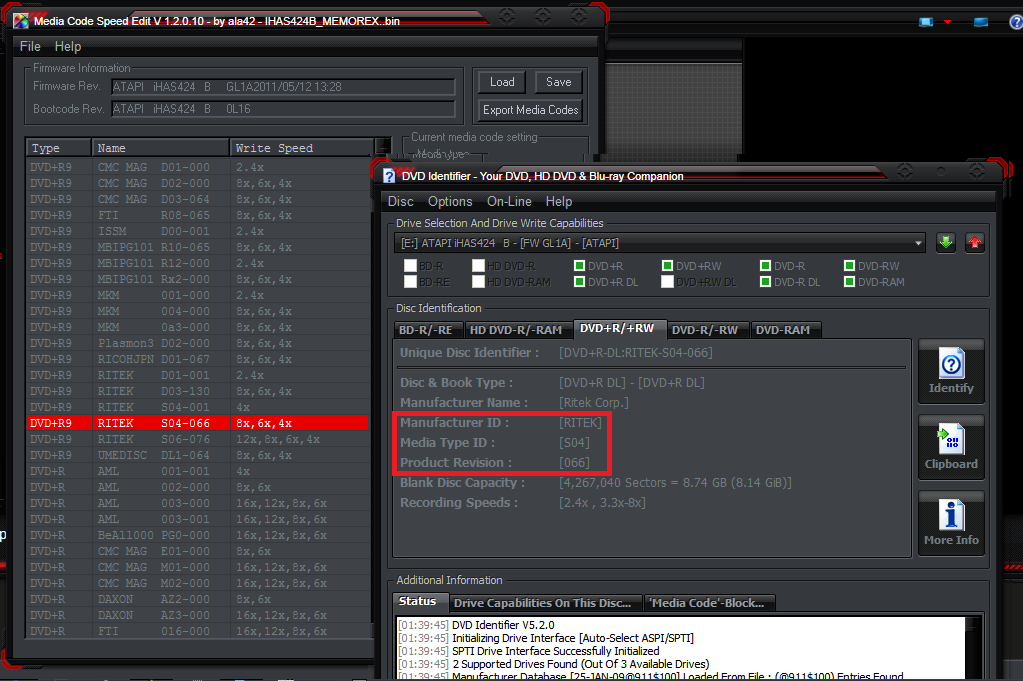
Task: Click the Firmware Rev. input field
Action: [x=283, y=87]
